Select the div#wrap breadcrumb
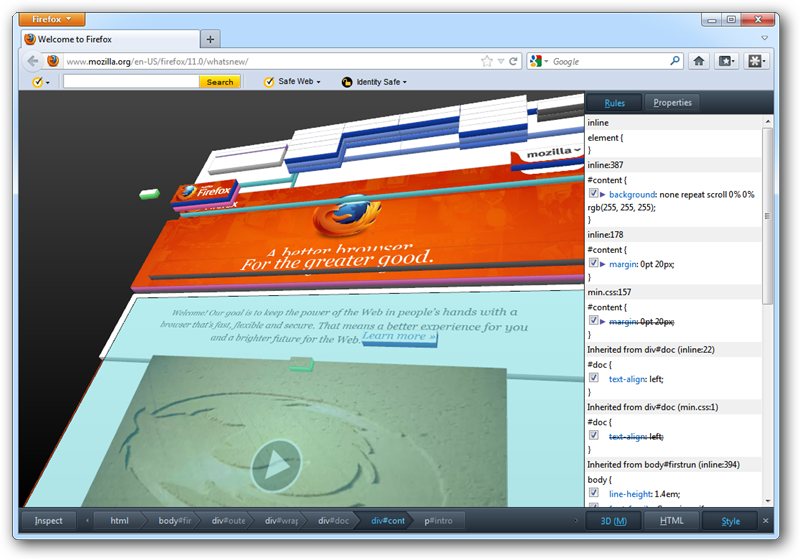This screenshot has height=560, width=800. [x=281, y=521]
